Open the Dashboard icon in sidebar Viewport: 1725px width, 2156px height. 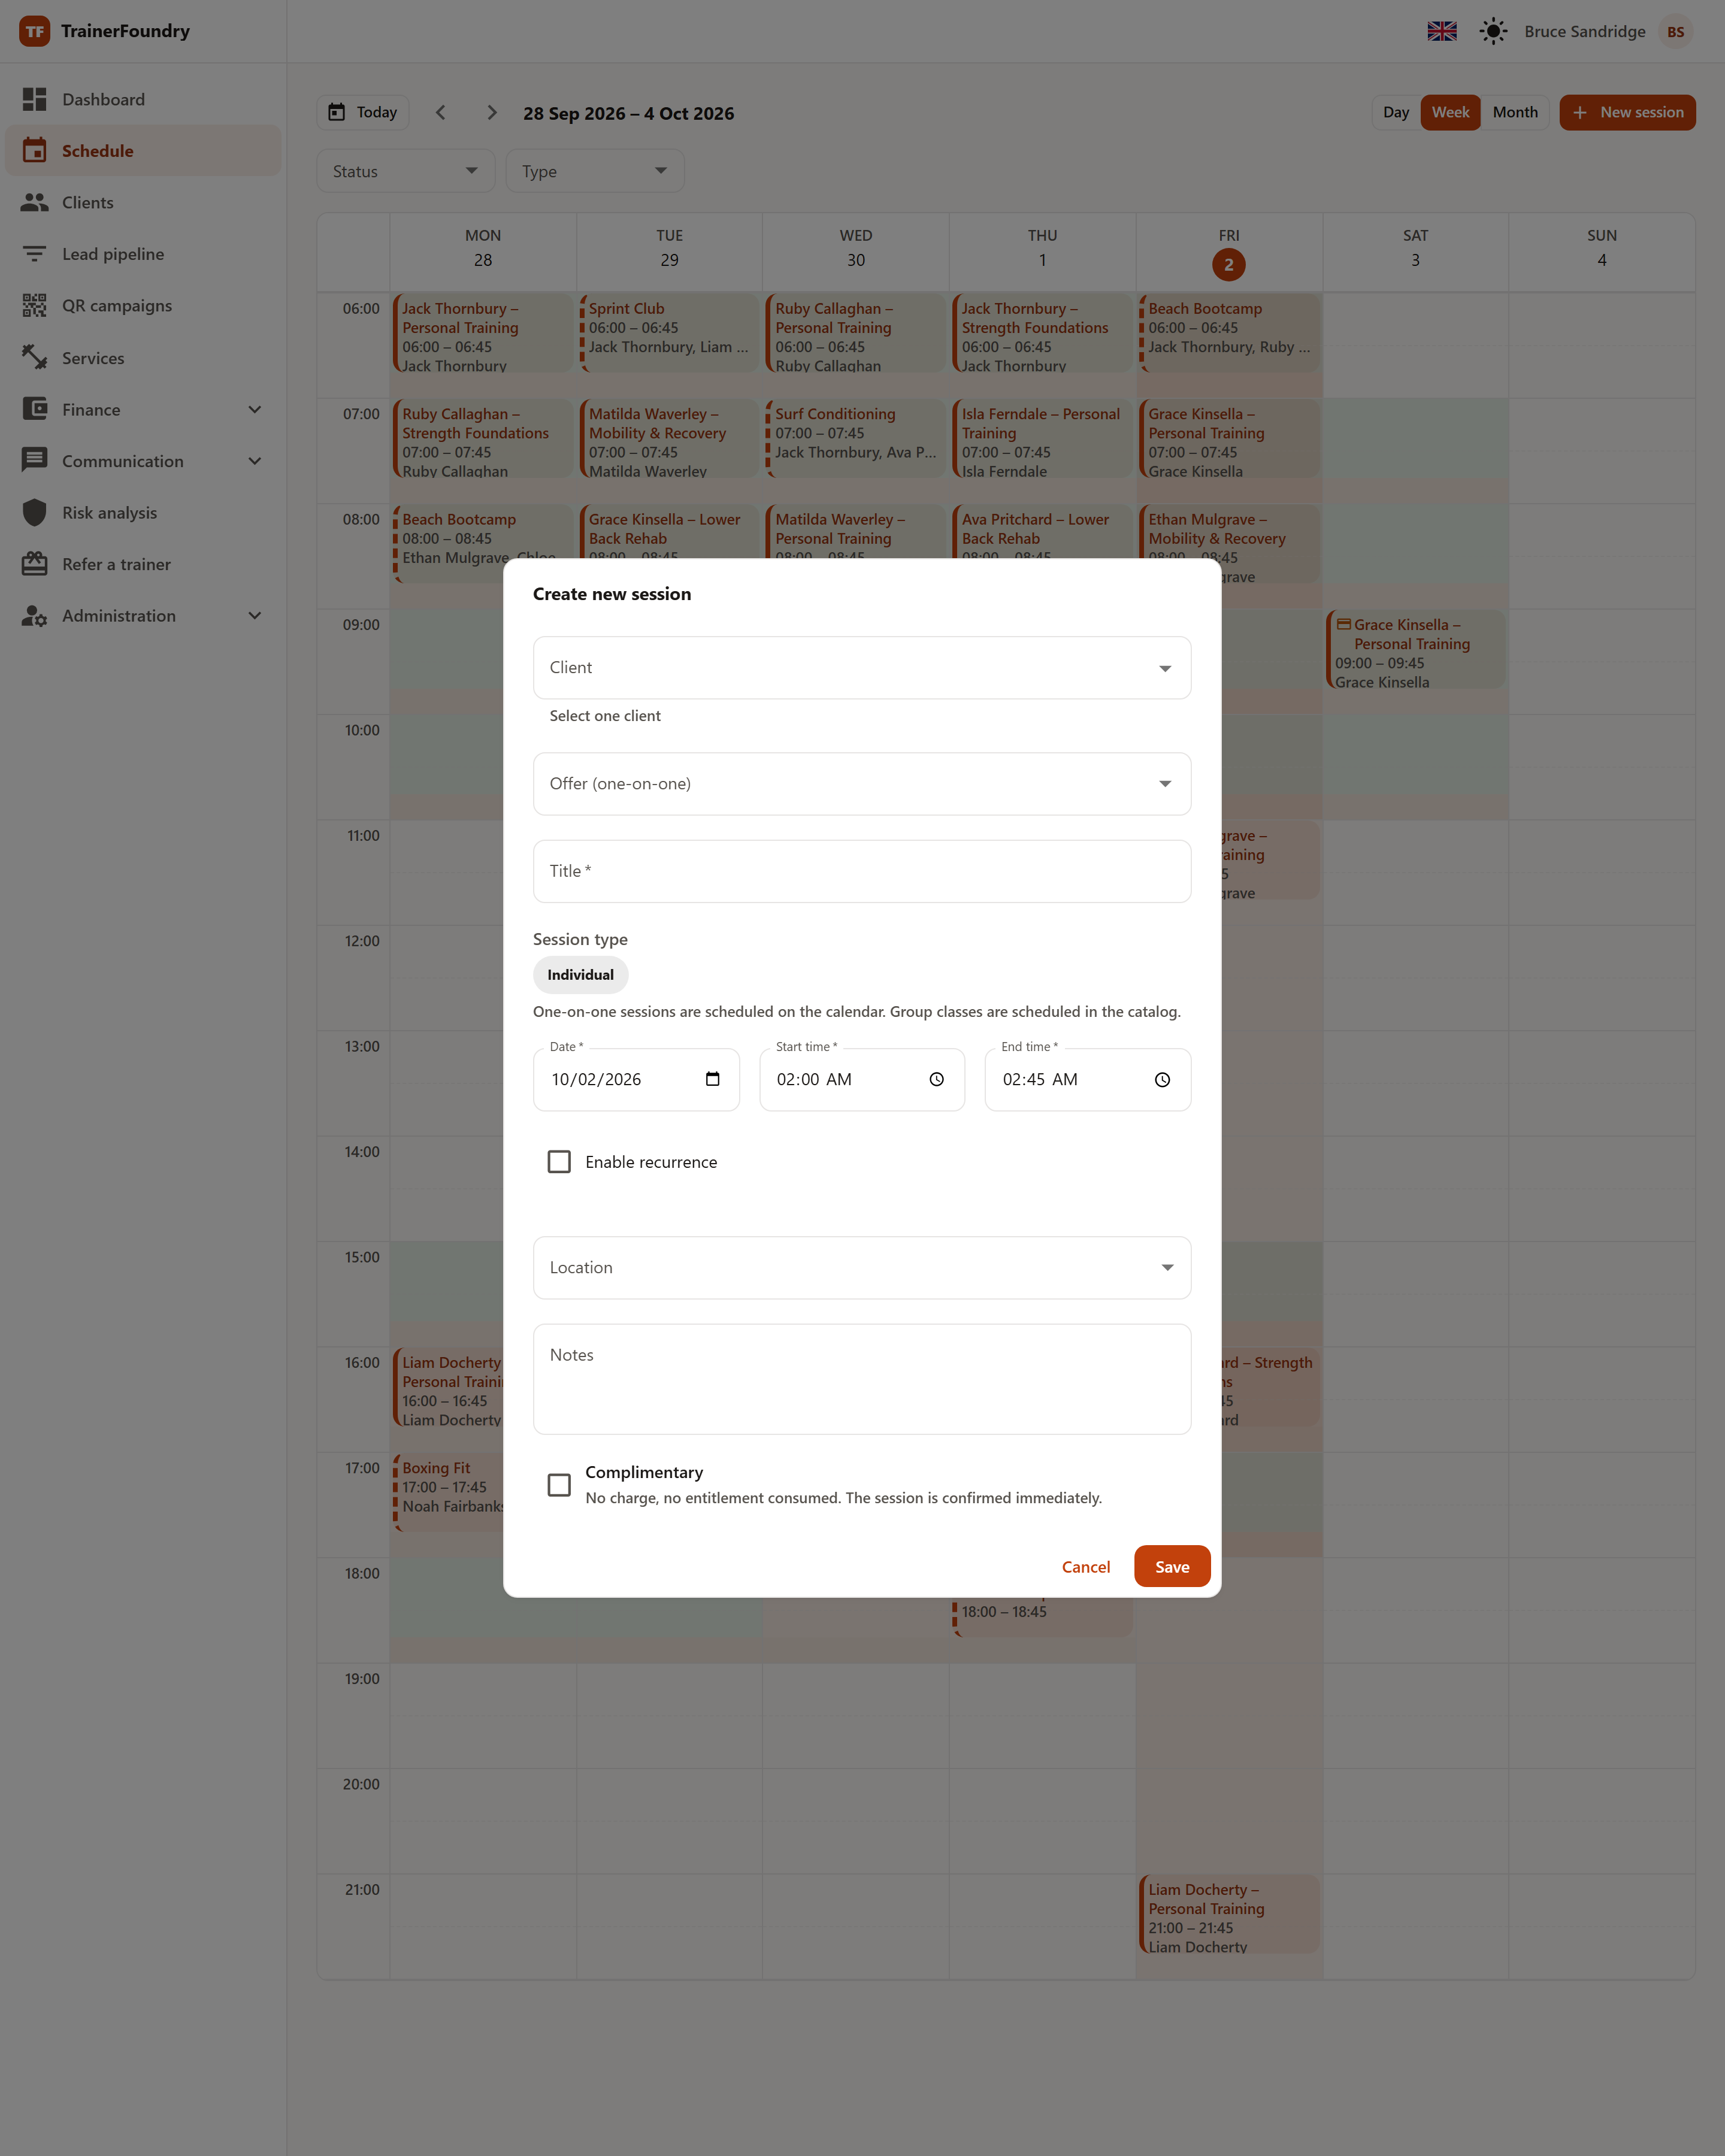coord(34,99)
